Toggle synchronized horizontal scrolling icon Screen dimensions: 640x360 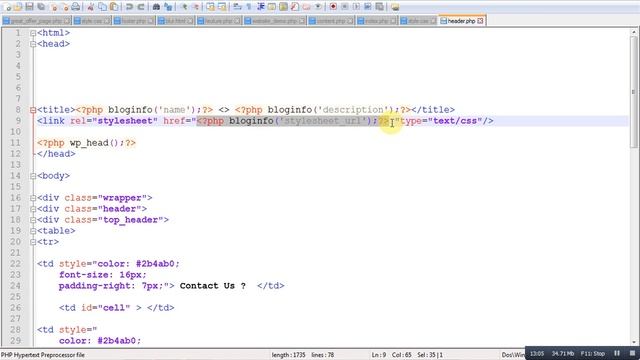(222, 7)
